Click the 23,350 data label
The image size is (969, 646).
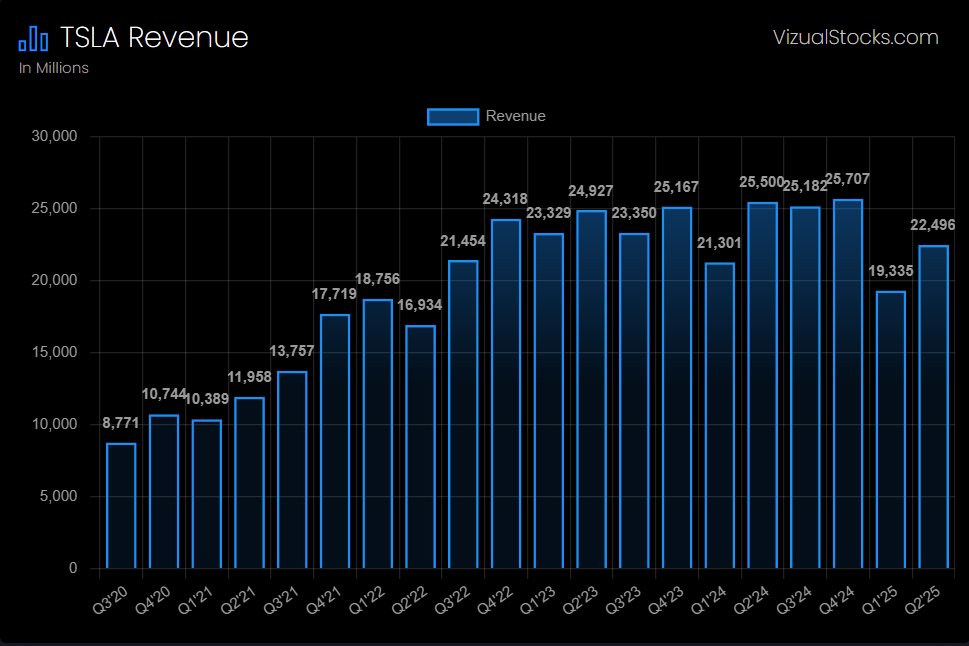634,213
